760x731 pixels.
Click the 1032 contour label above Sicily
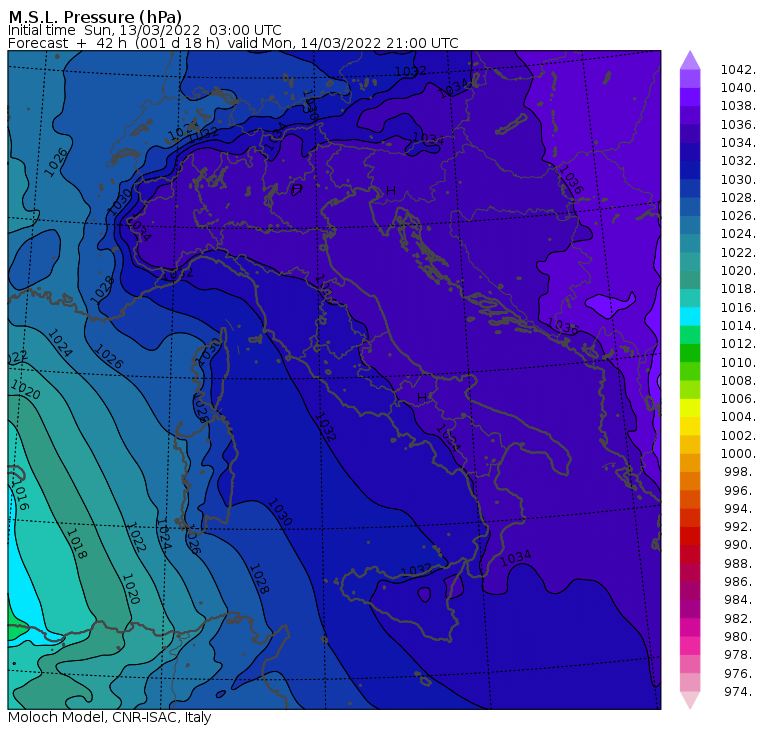[x=416, y=570]
